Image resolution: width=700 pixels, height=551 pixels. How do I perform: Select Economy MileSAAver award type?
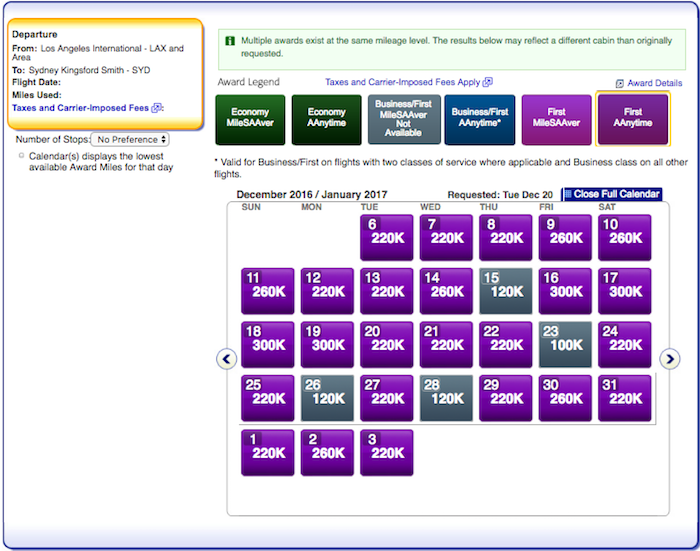point(250,120)
